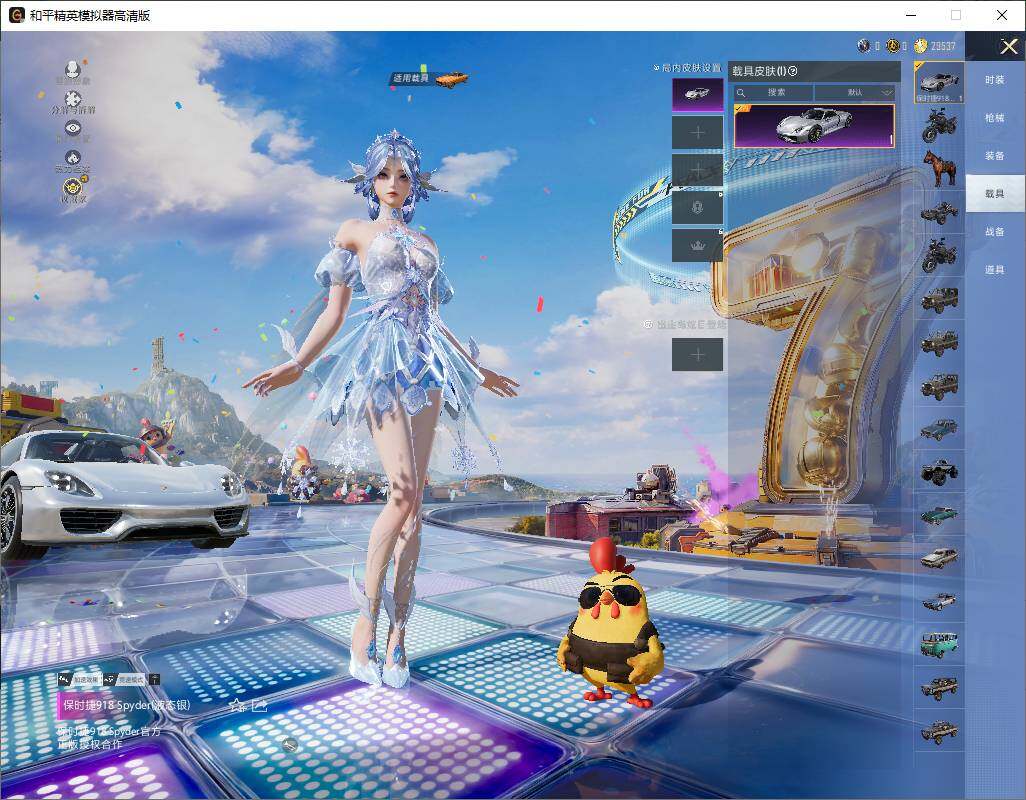
Task: Select the silver Porsche skin card
Action: (x=813, y=126)
